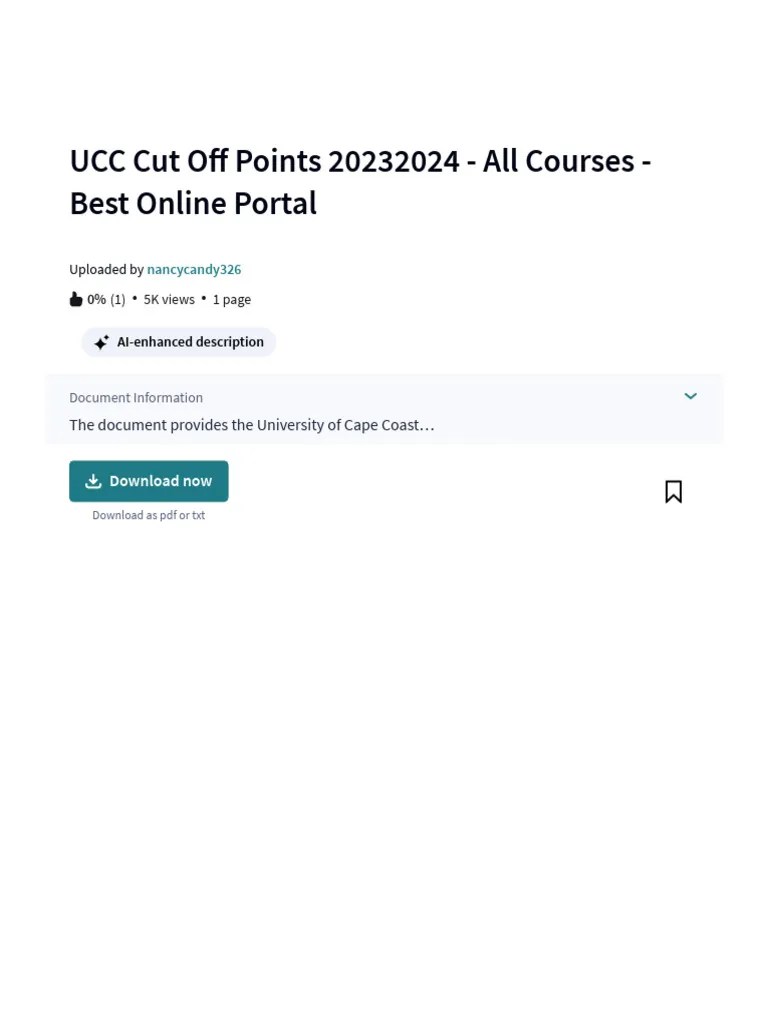Expand Document Information with the chevron
Viewport: 768px width, 1024px height.
point(690,396)
